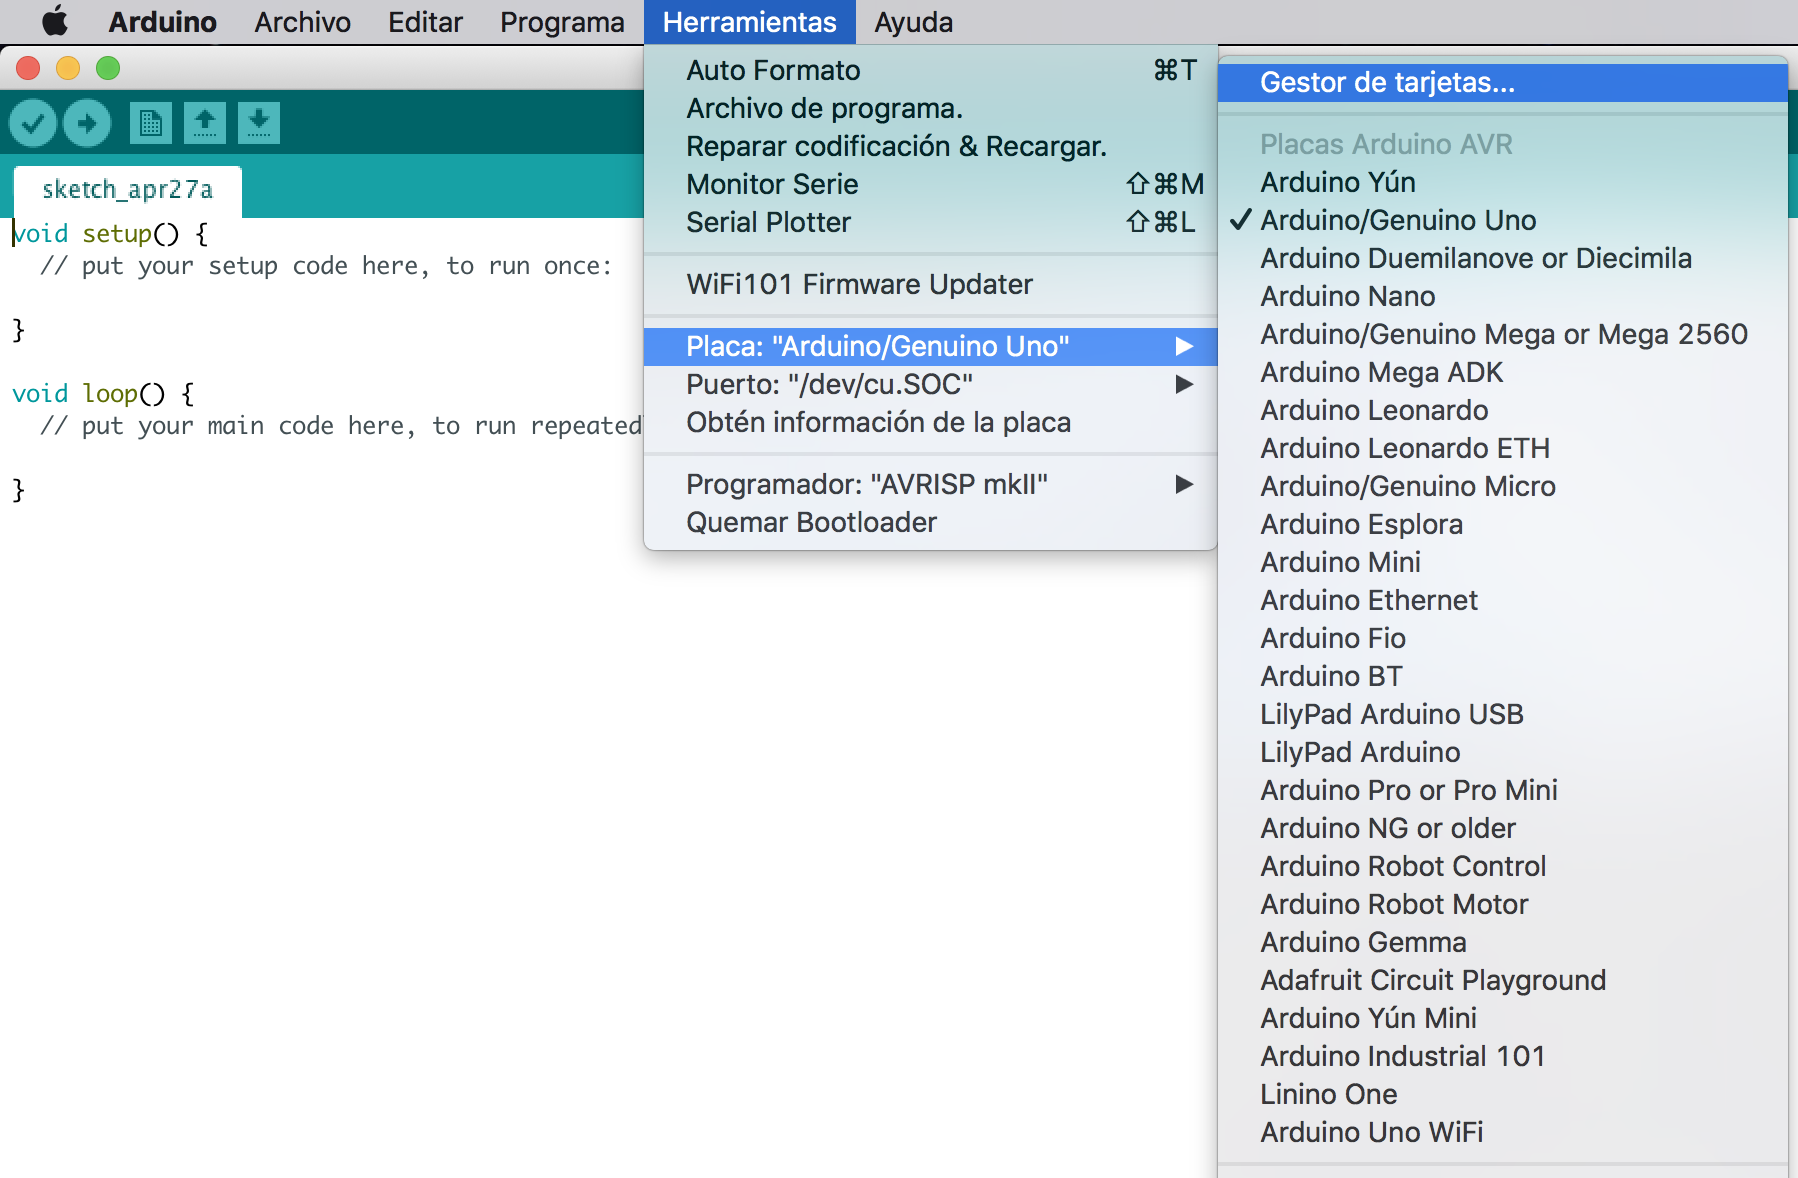Viewport: 1798px width, 1178px height.
Task: Select Arduino/Genuino Mega or Mega 2560
Action: 1503,334
